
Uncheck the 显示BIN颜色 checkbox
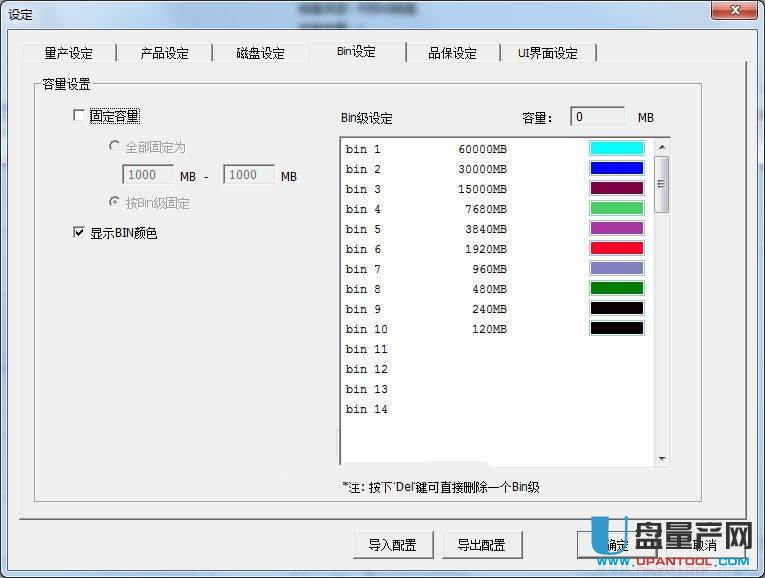(80, 233)
